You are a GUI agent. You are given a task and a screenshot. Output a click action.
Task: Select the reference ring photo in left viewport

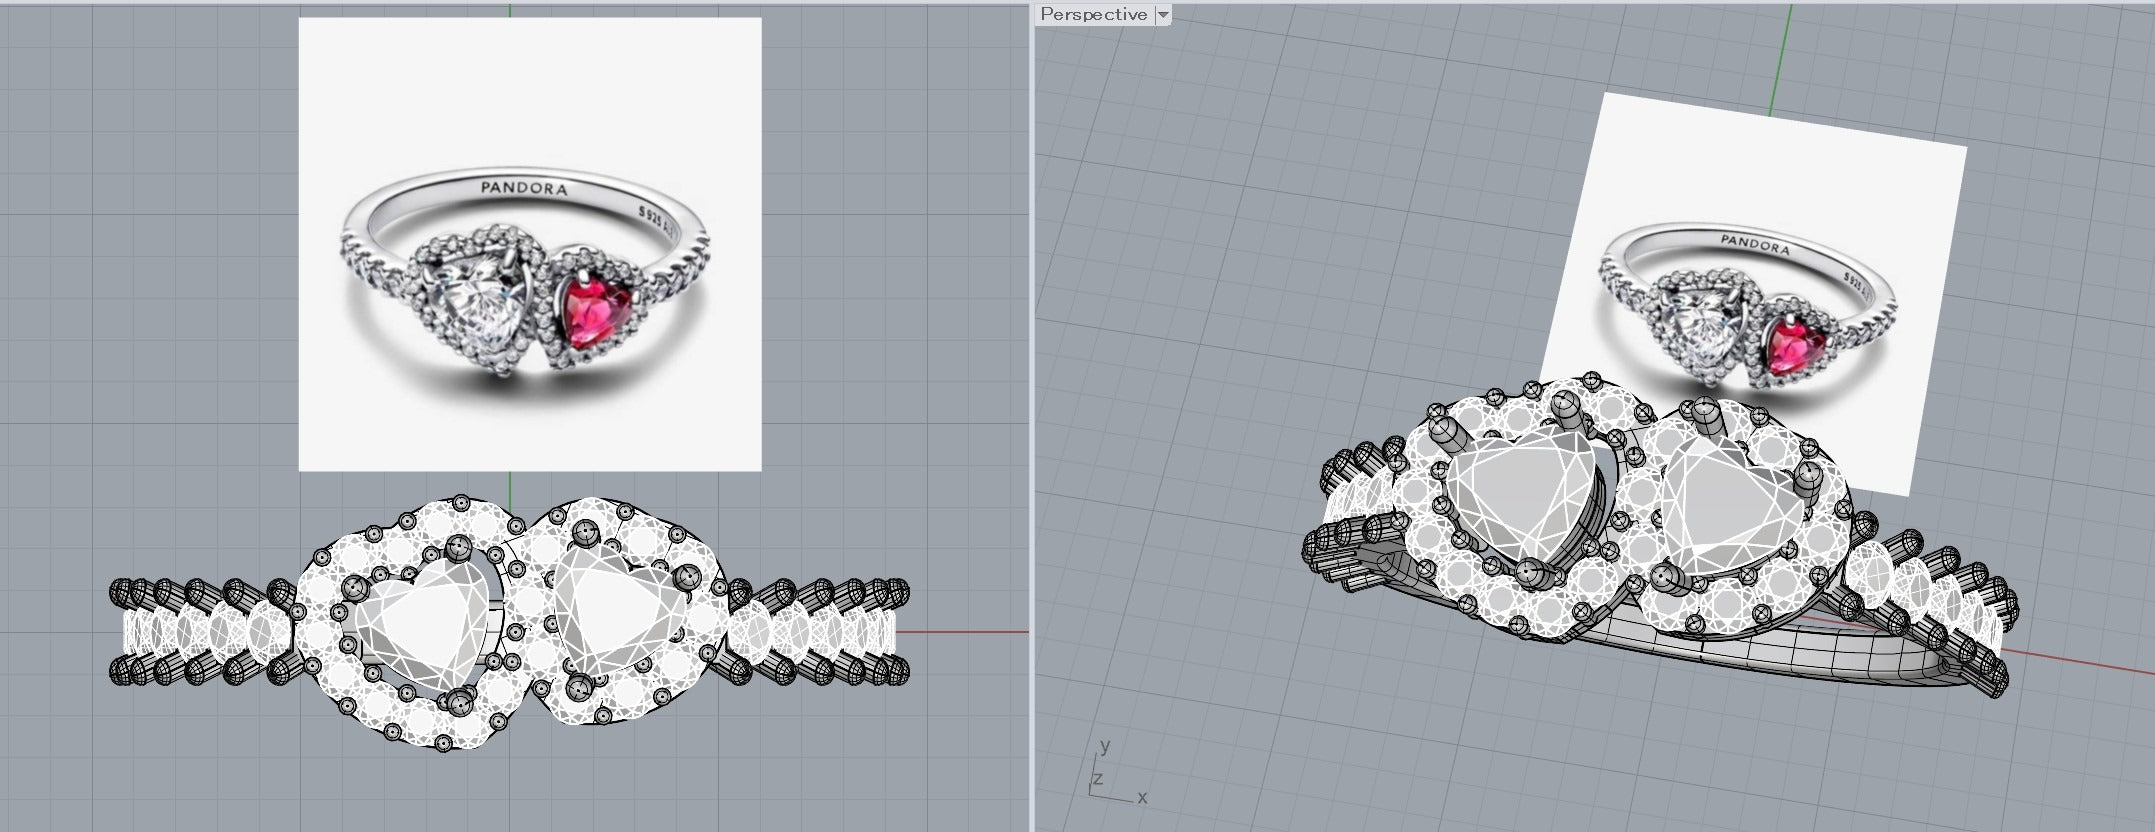pyautogui.click(x=530, y=244)
